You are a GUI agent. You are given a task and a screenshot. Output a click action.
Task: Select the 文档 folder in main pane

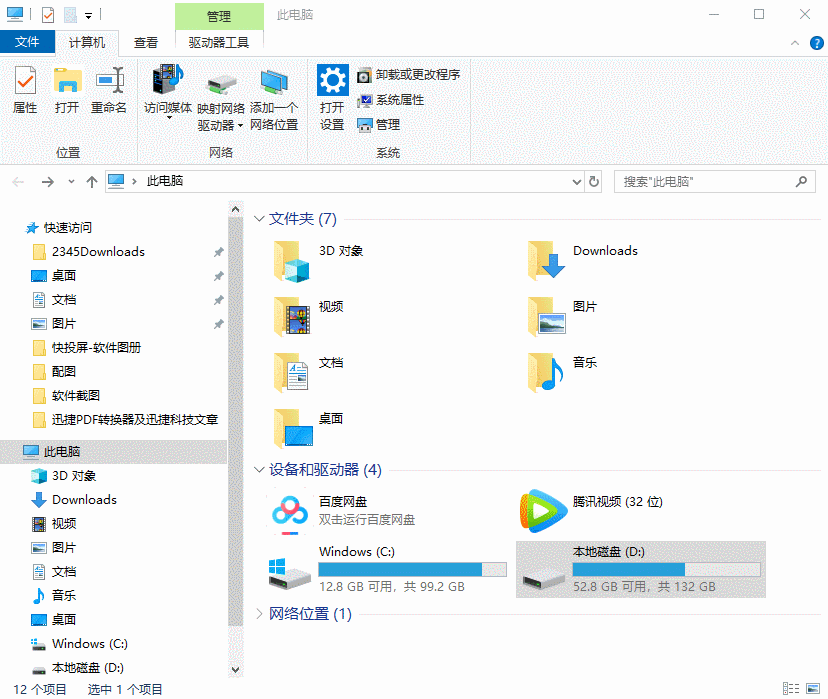pos(308,373)
